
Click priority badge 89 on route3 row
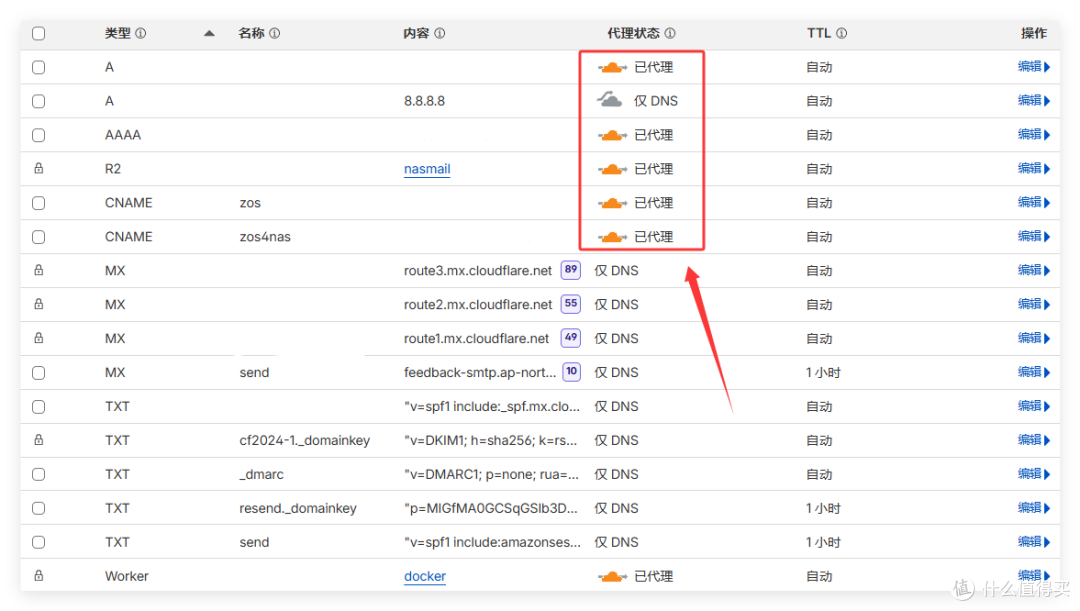click(x=571, y=270)
